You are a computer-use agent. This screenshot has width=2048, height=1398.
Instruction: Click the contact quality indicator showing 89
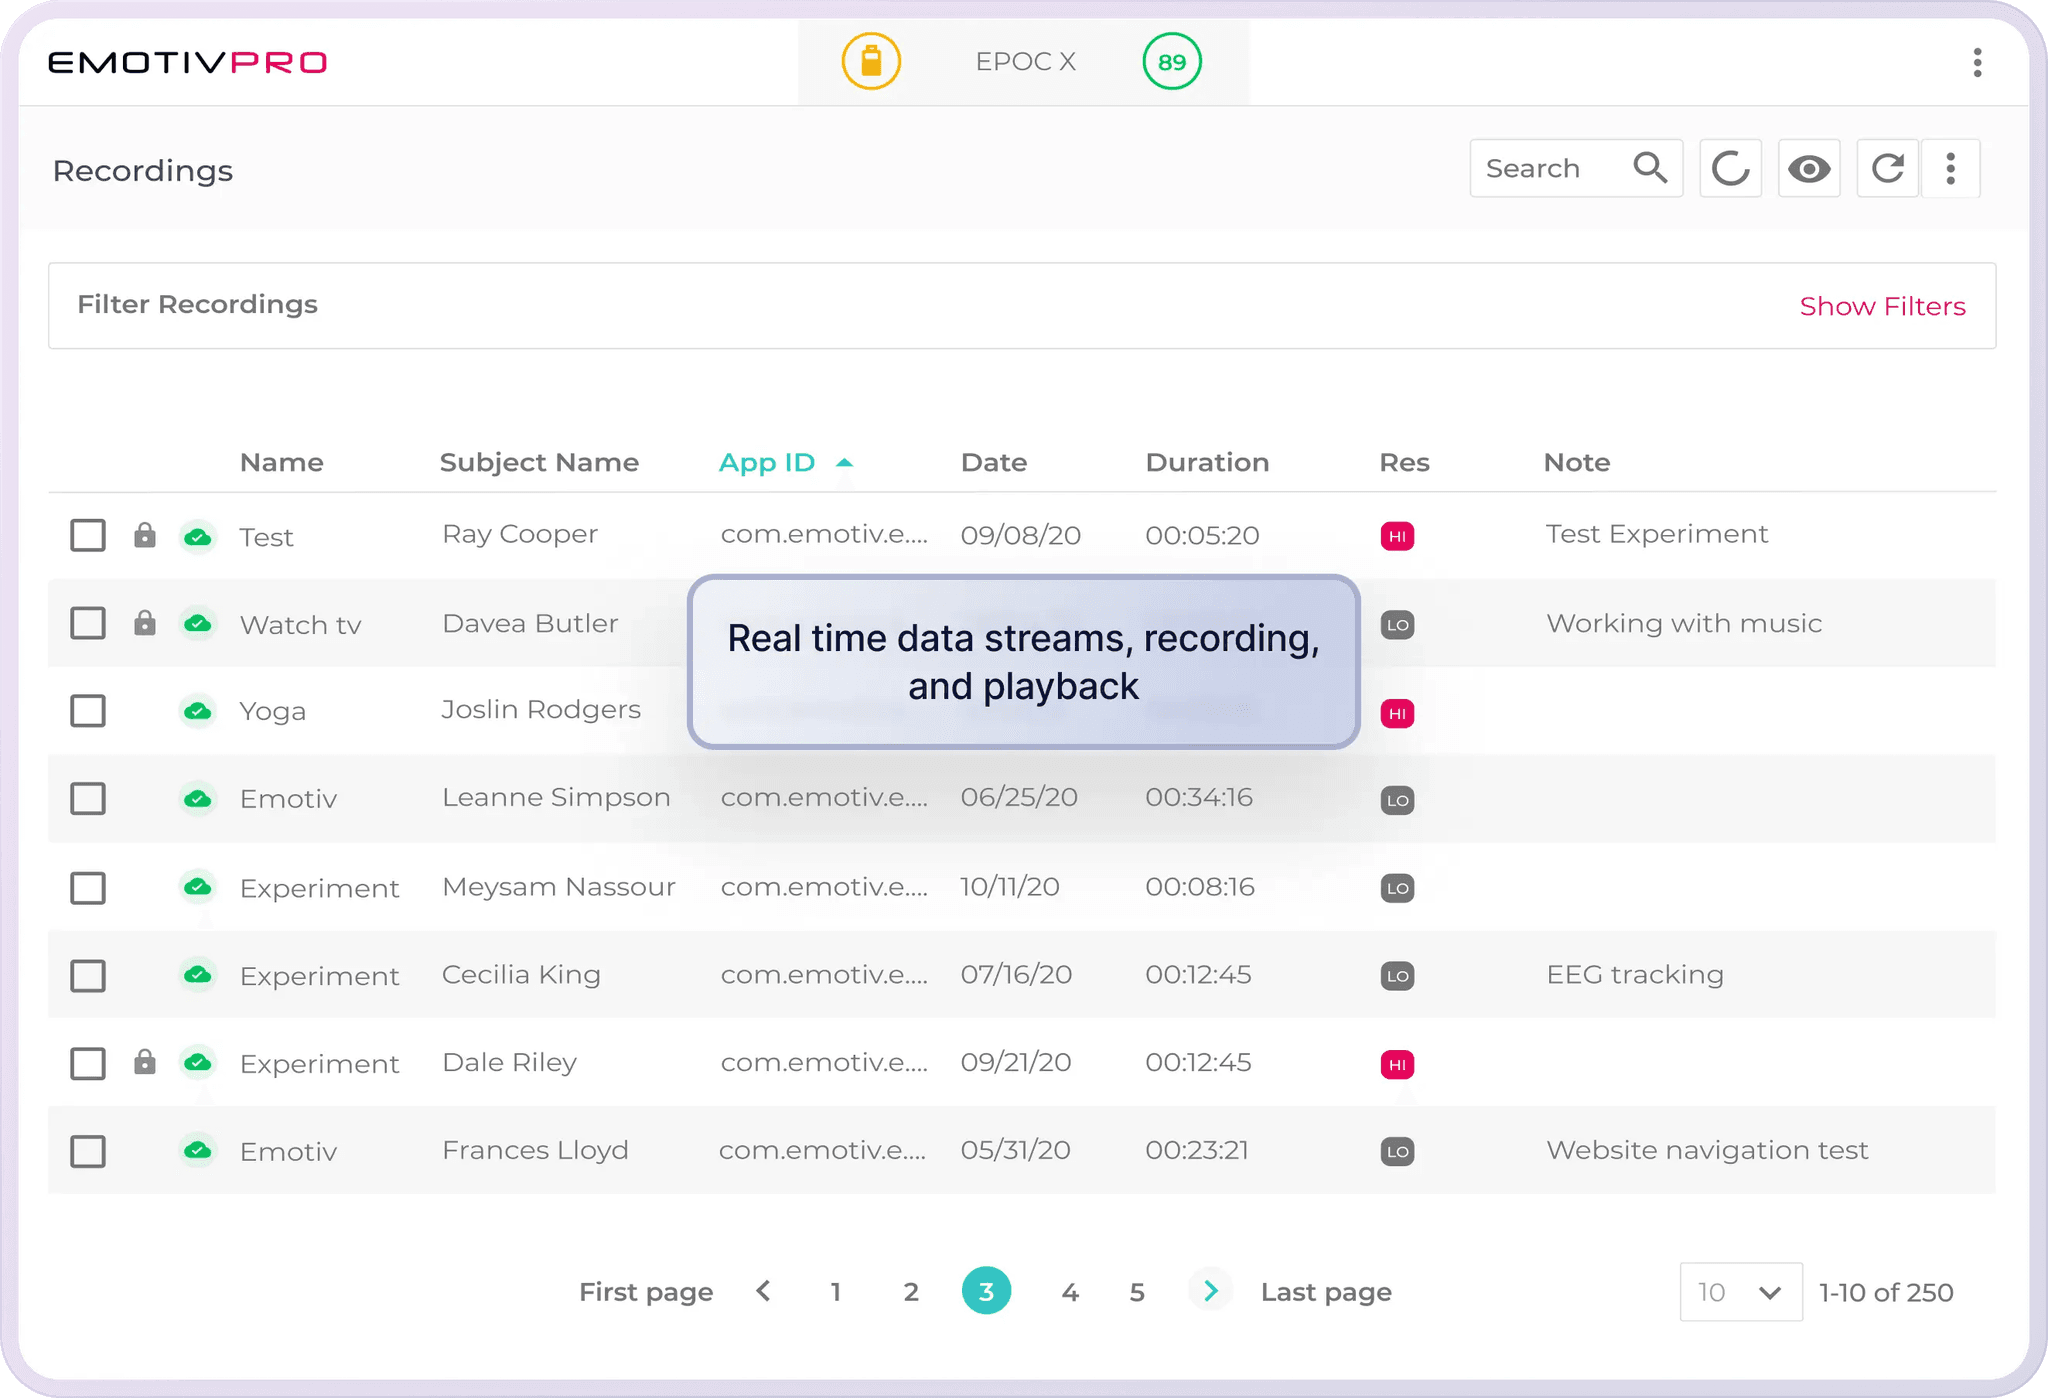[1171, 61]
